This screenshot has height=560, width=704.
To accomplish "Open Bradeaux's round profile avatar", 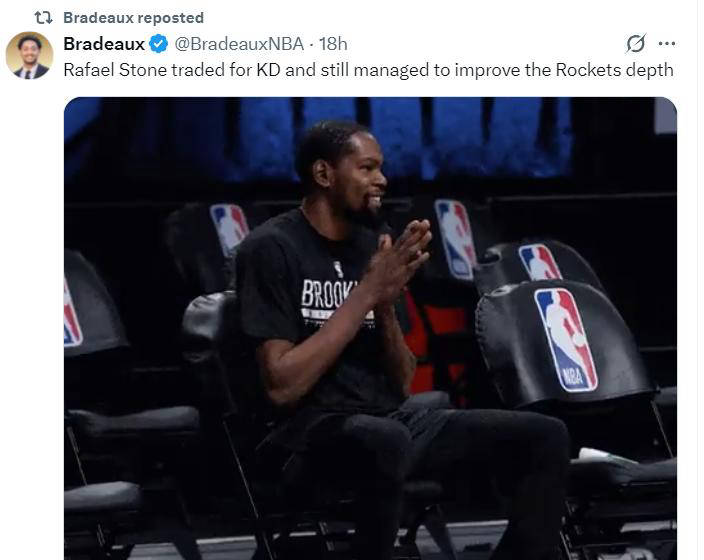I will (x=29, y=55).
